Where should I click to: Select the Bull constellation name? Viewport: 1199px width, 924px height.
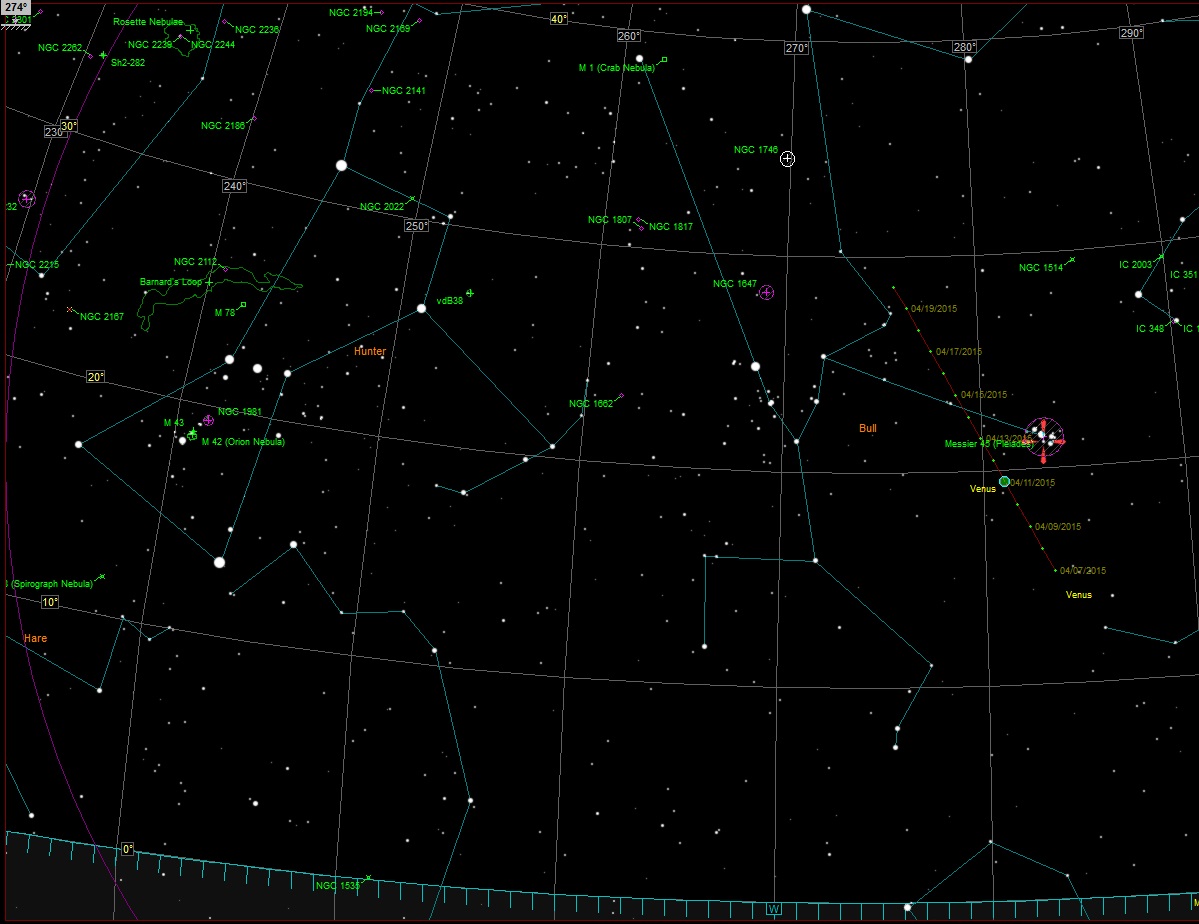[867, 428]
